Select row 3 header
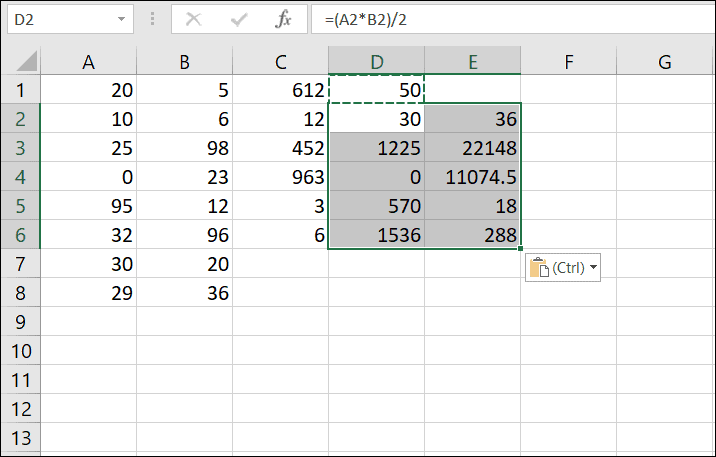 pyautogui.click(x=21, y=147)
